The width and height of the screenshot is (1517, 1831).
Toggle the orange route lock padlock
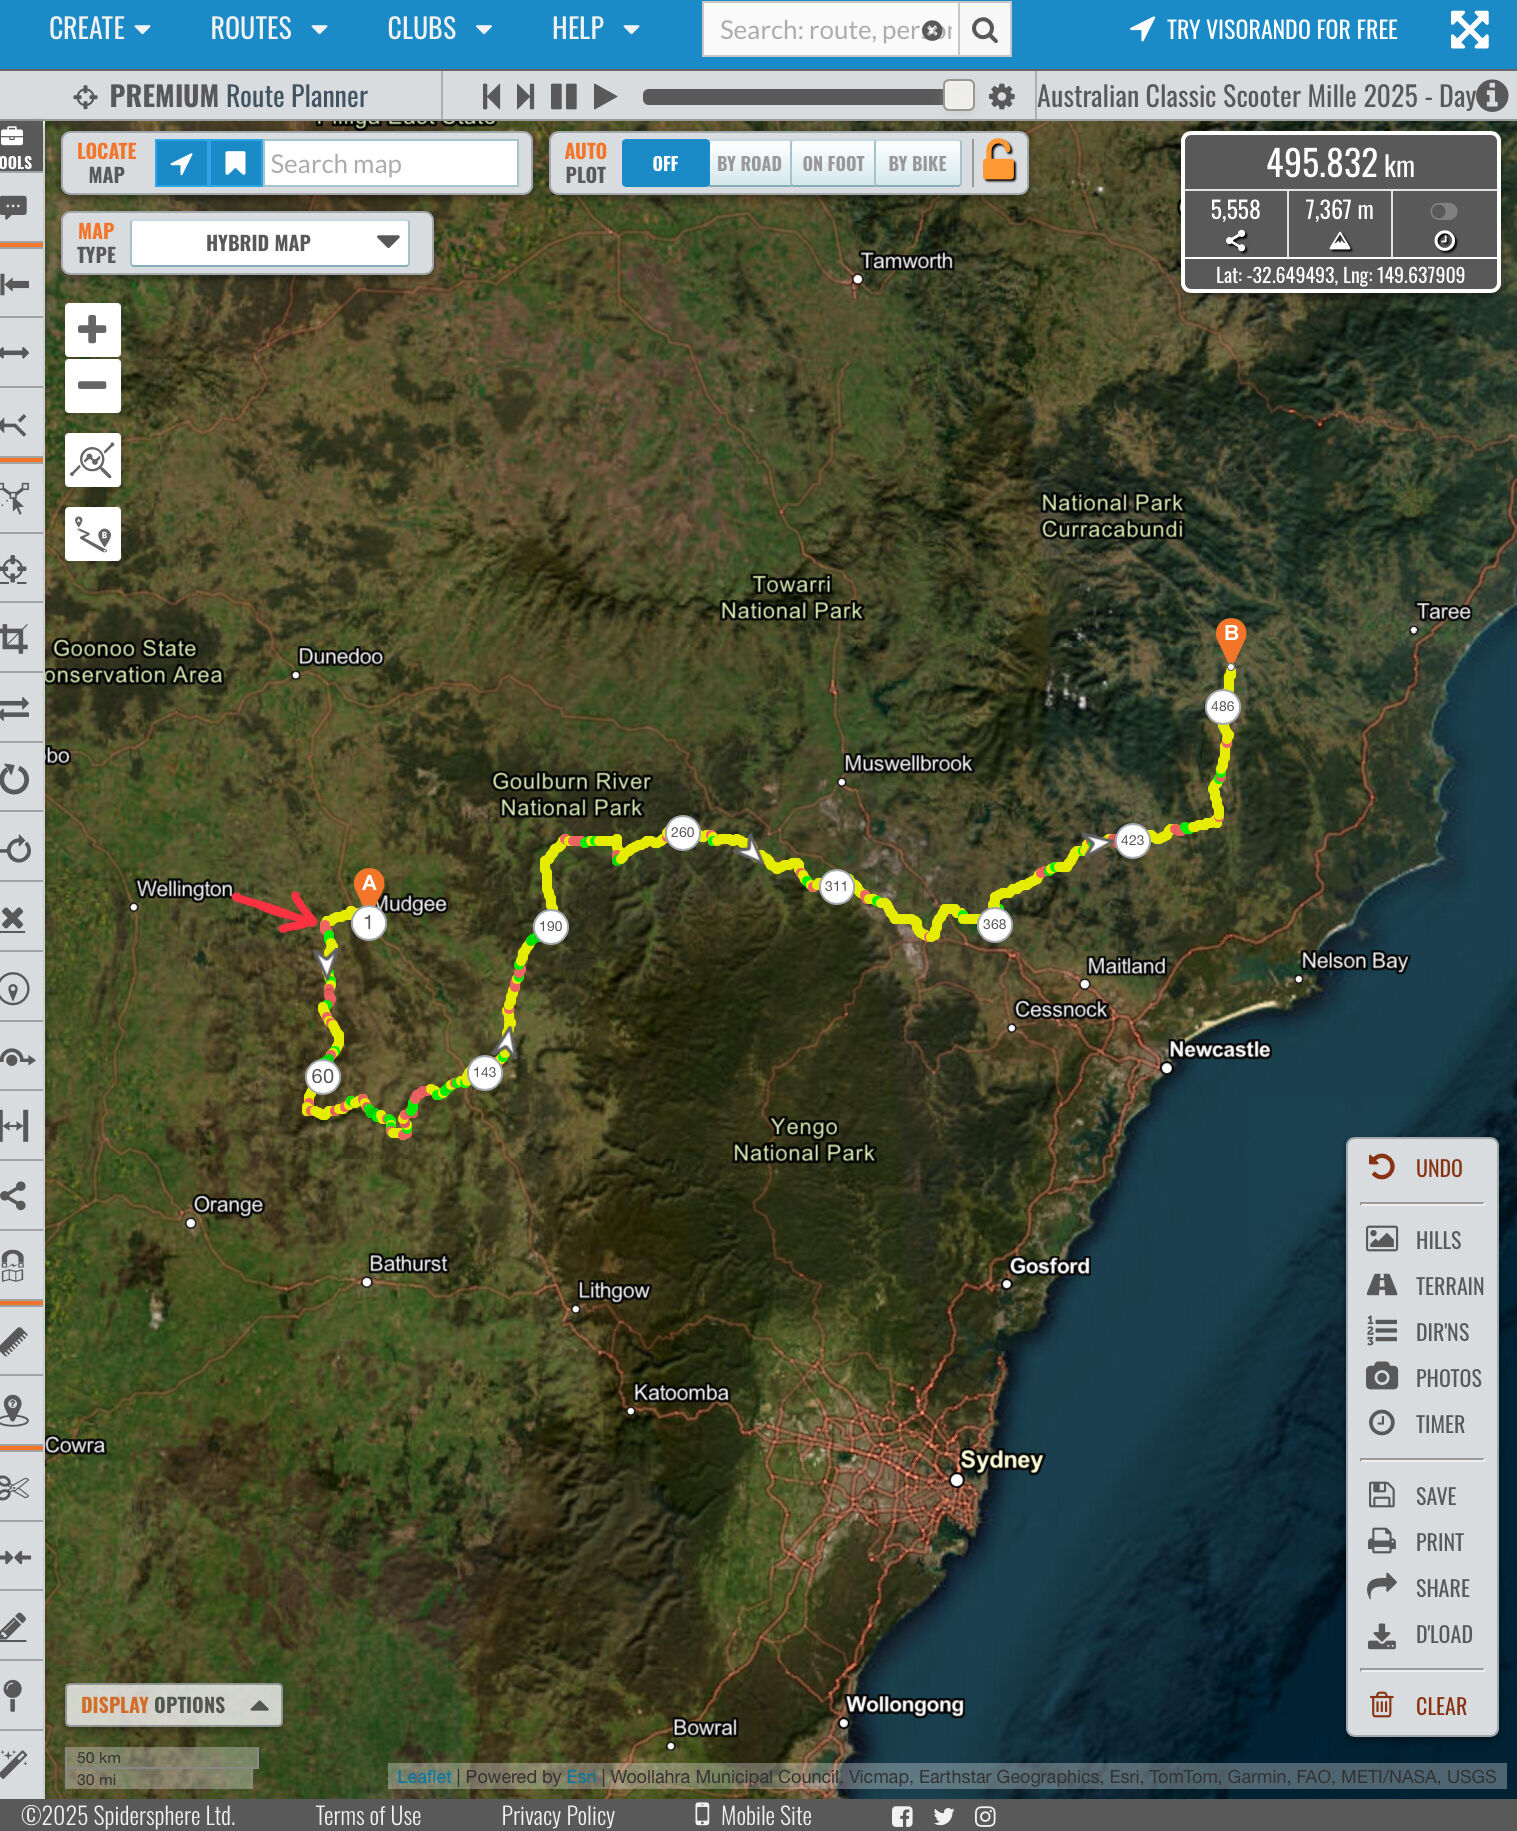(x=998, y=162)
